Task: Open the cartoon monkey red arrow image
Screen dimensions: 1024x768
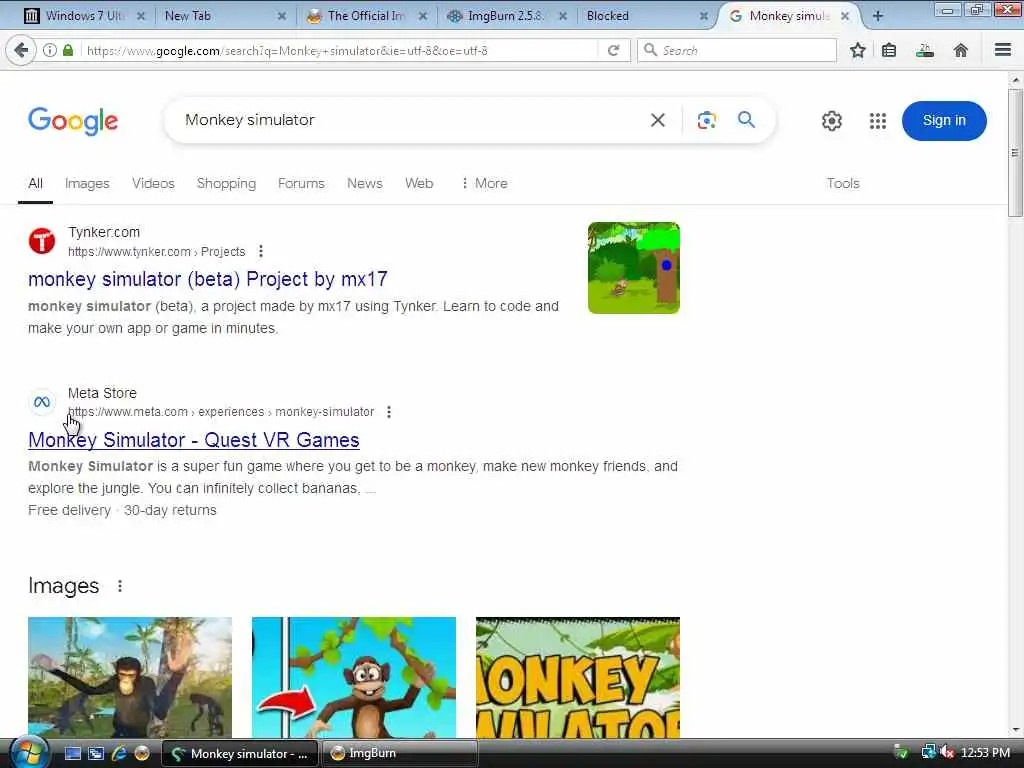Action: click(354, 677)
